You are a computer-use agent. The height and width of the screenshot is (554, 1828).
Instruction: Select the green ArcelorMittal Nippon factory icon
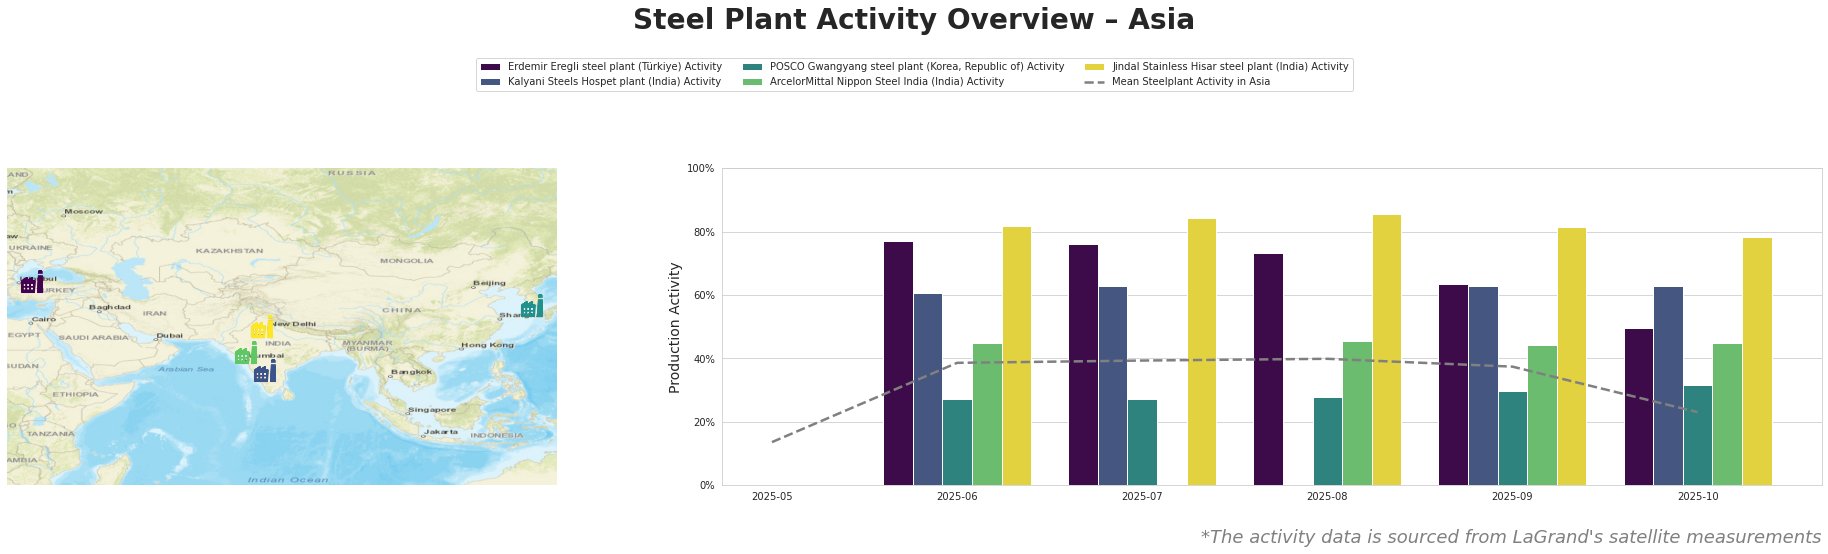[x=246, y=355]
